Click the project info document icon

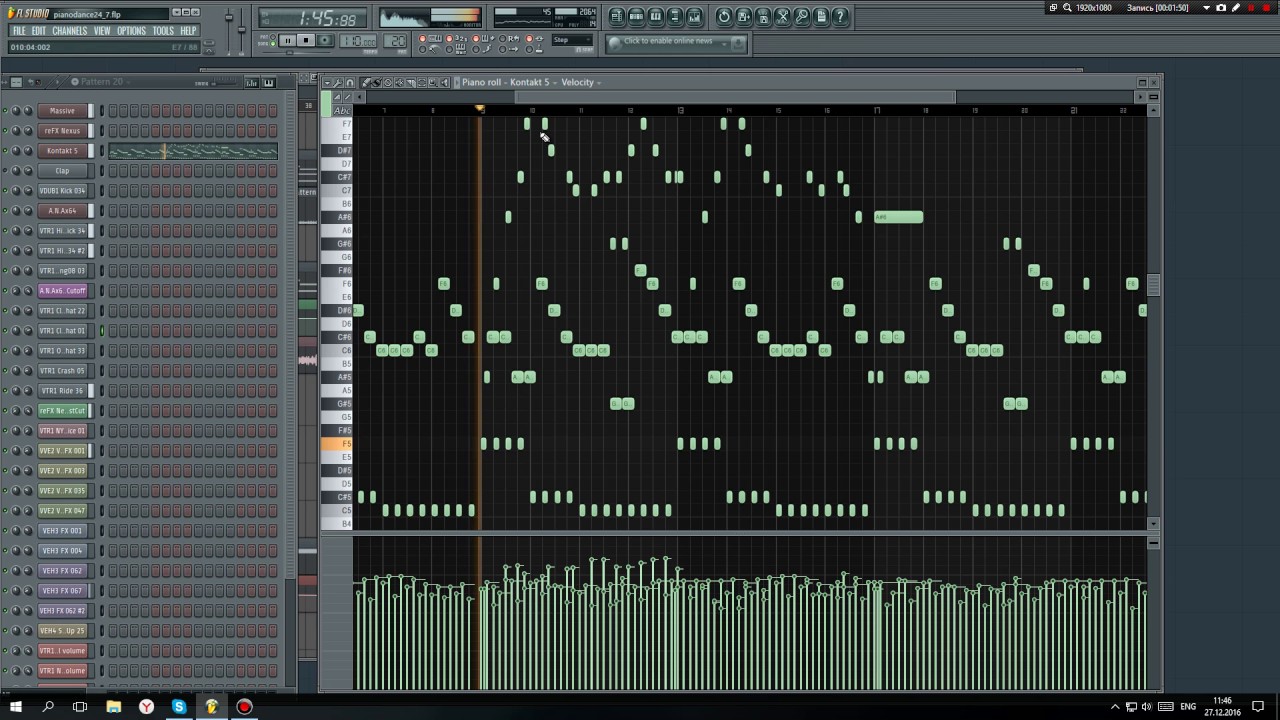pyautogui.click(x=820, y=17)
